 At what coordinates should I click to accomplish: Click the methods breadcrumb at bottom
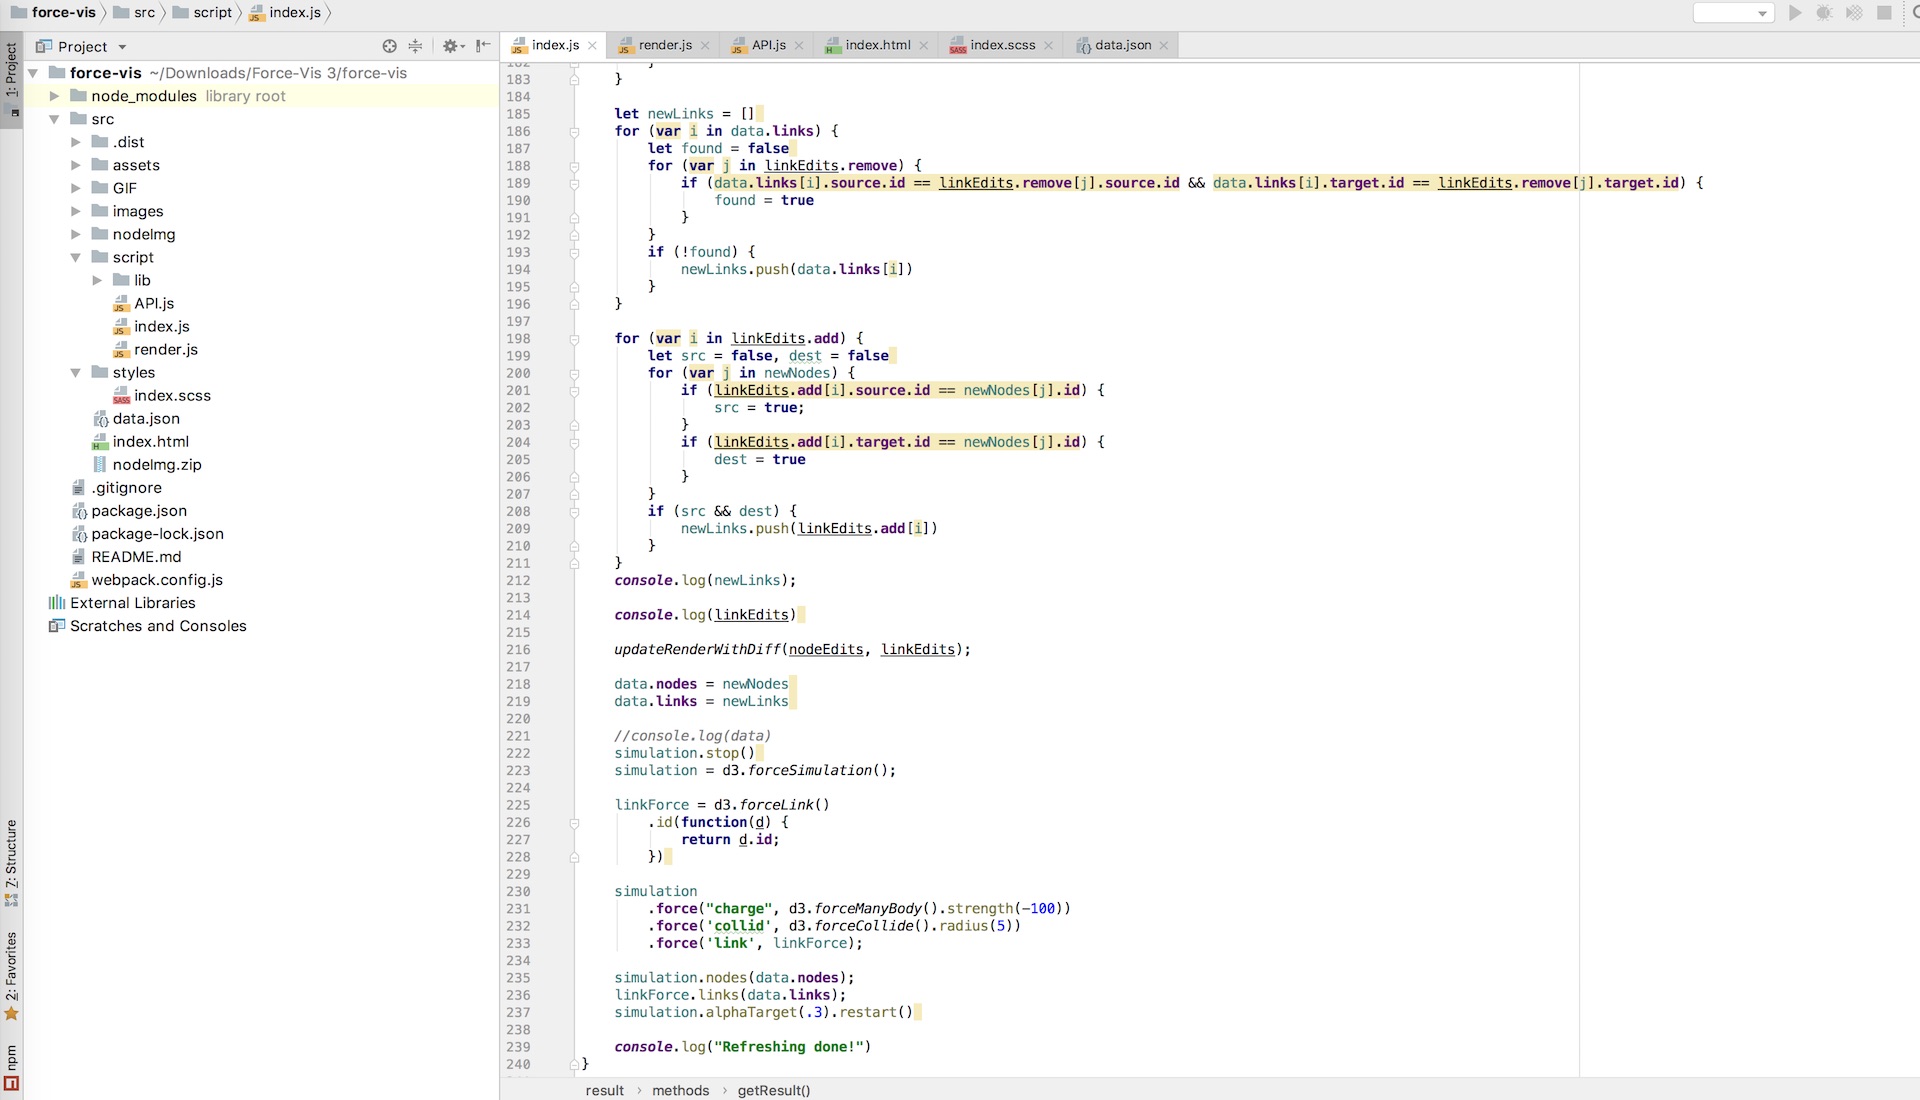(x=680, y=1090)
